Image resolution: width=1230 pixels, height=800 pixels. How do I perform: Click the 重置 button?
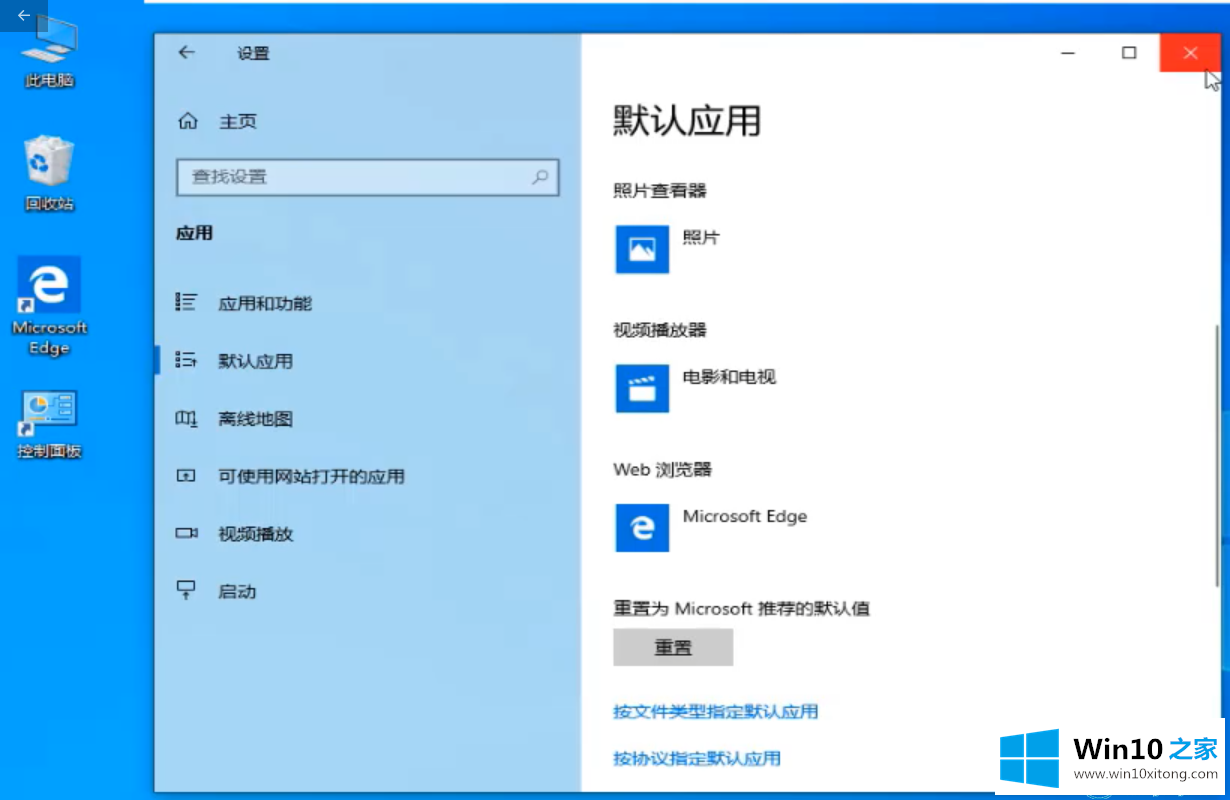(673, 647)
